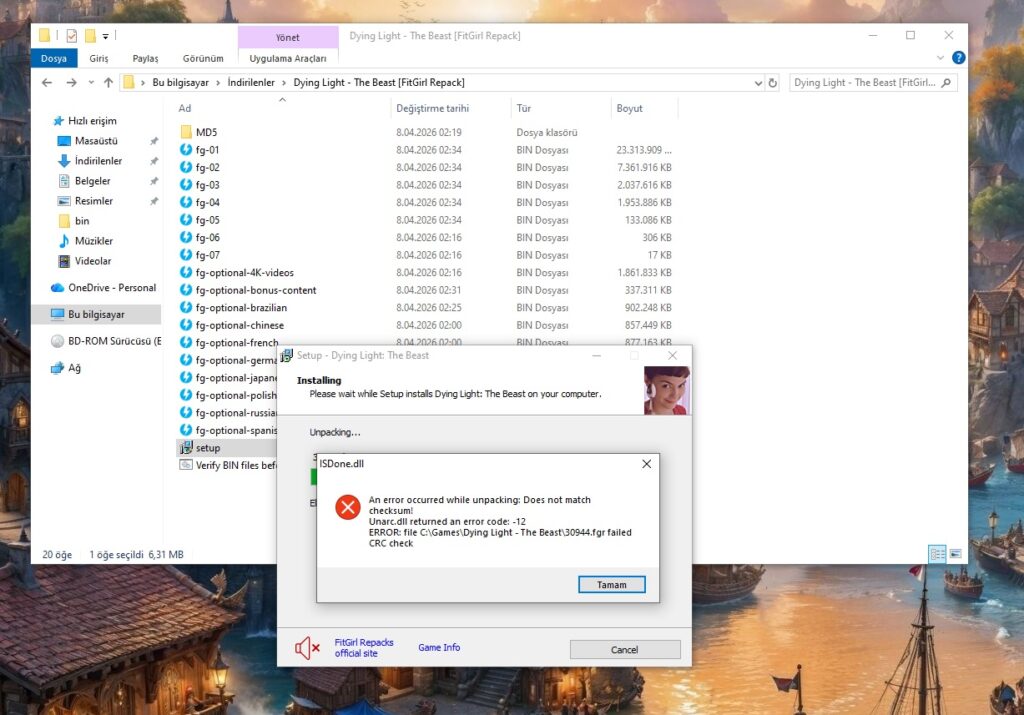This screenshot has width=1024, height=715.
Task: Switch to the Giriş ribbon tab
Action: (x=99, y=58)
